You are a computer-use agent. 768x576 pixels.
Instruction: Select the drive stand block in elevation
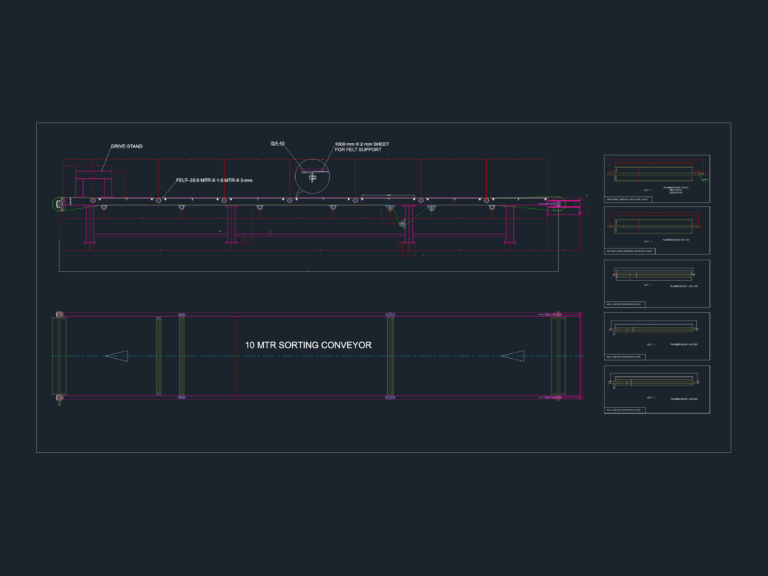tap(95, 183)
